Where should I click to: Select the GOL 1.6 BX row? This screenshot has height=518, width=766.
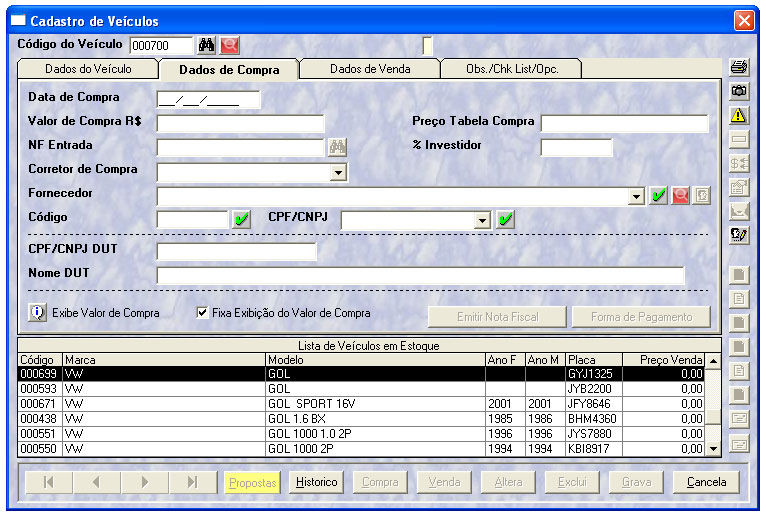(362, 419)
